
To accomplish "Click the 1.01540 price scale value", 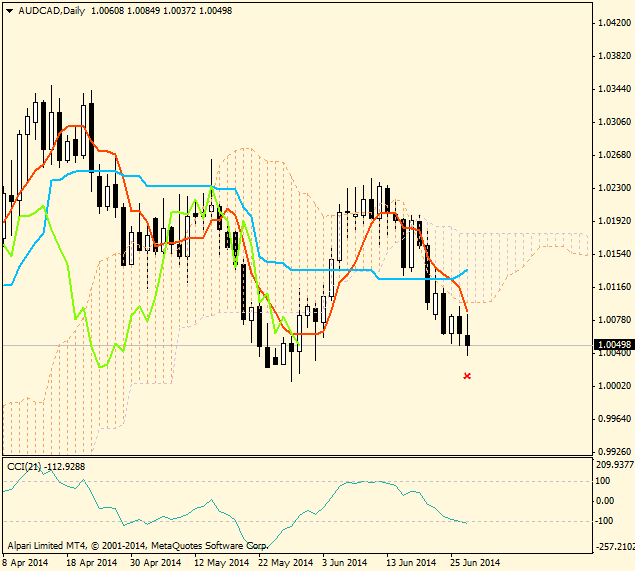I will tap(614, 254).
